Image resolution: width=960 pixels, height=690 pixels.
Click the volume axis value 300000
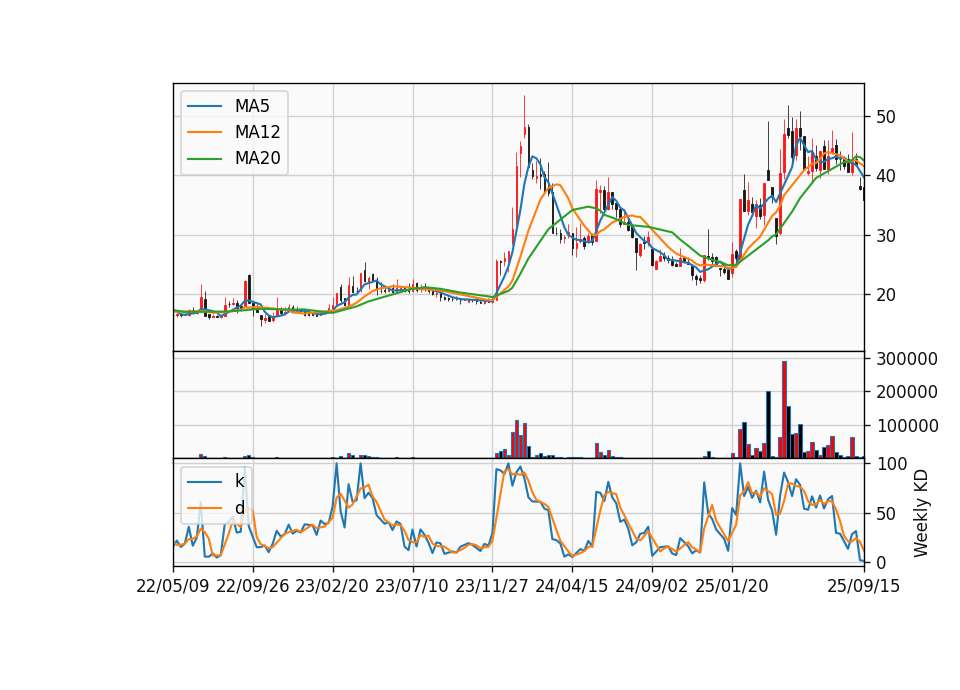[x=907, y=359]
